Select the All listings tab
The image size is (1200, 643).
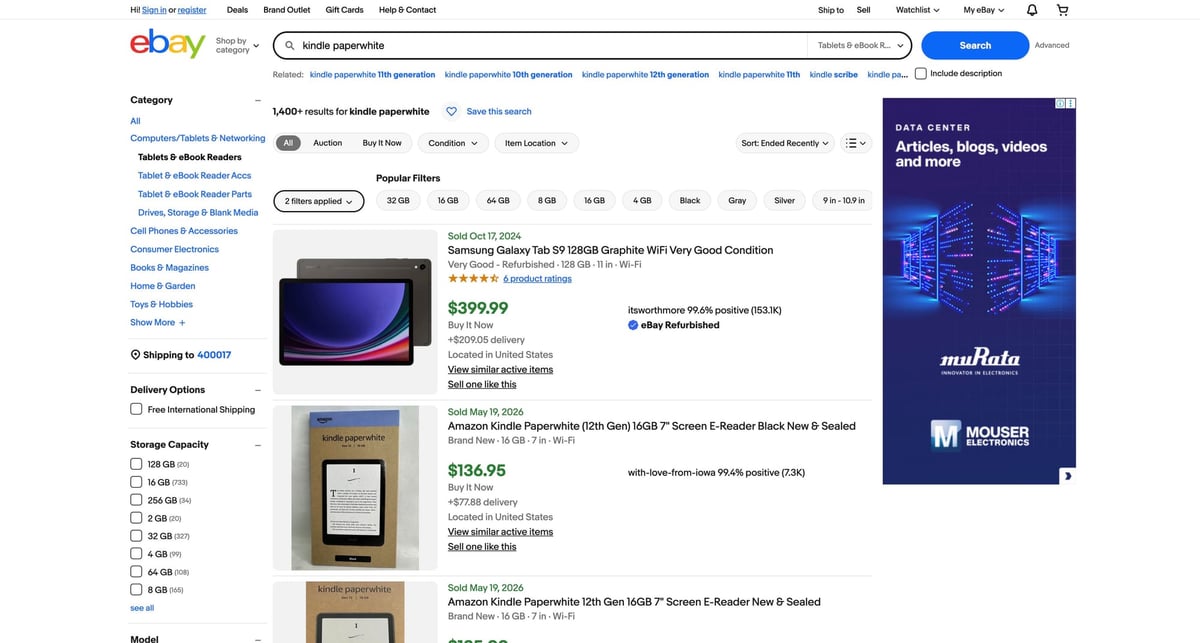[x=288, y=143]
